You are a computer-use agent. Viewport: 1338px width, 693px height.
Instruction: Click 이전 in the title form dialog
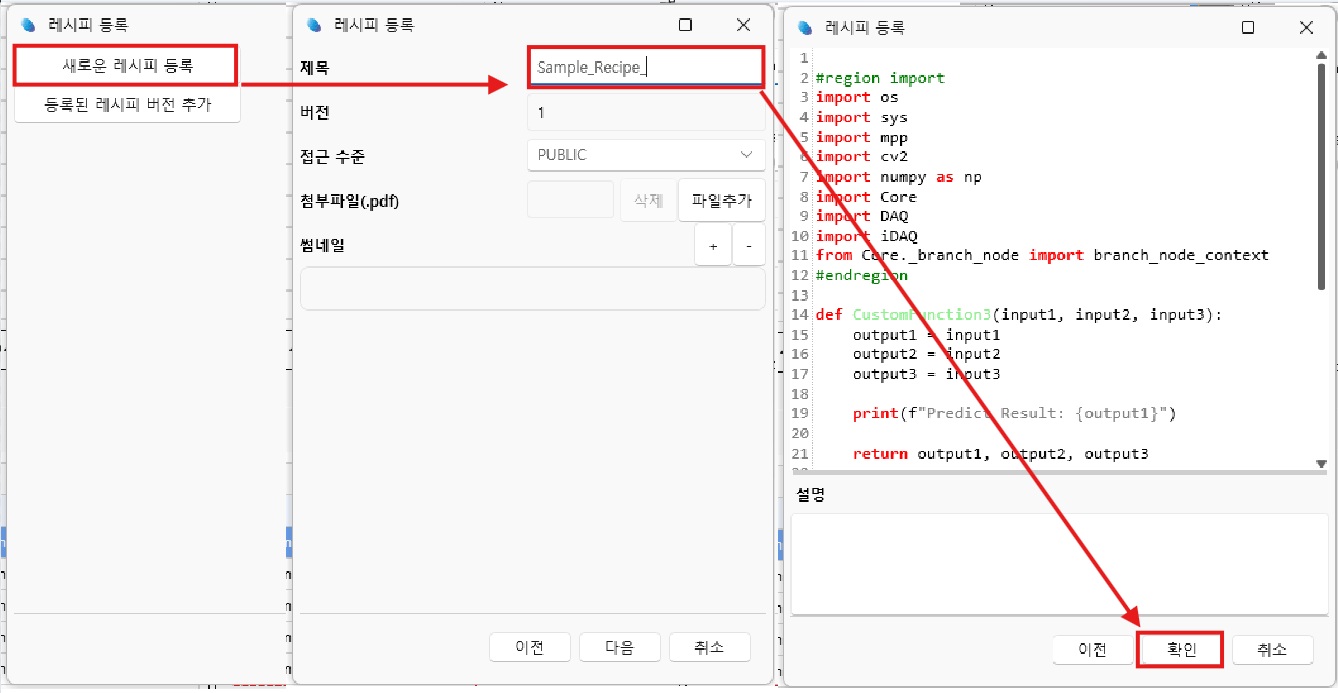529,647
